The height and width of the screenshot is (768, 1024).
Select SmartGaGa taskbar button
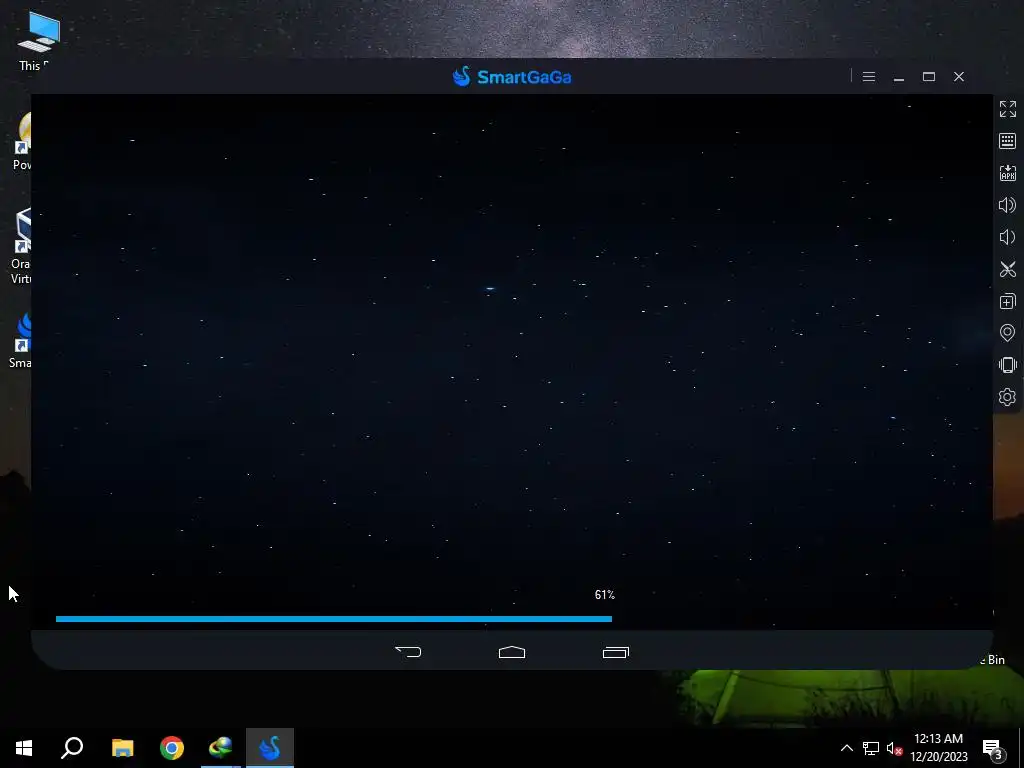[270, 748]
